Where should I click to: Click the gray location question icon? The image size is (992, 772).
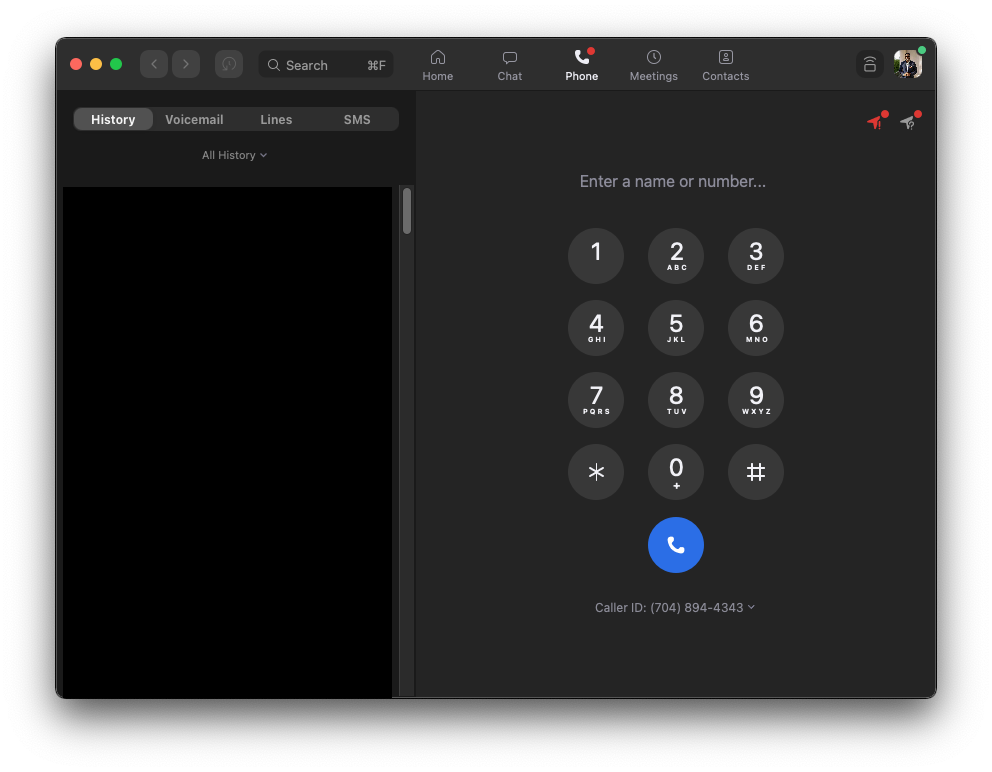(x=910, y=121)
